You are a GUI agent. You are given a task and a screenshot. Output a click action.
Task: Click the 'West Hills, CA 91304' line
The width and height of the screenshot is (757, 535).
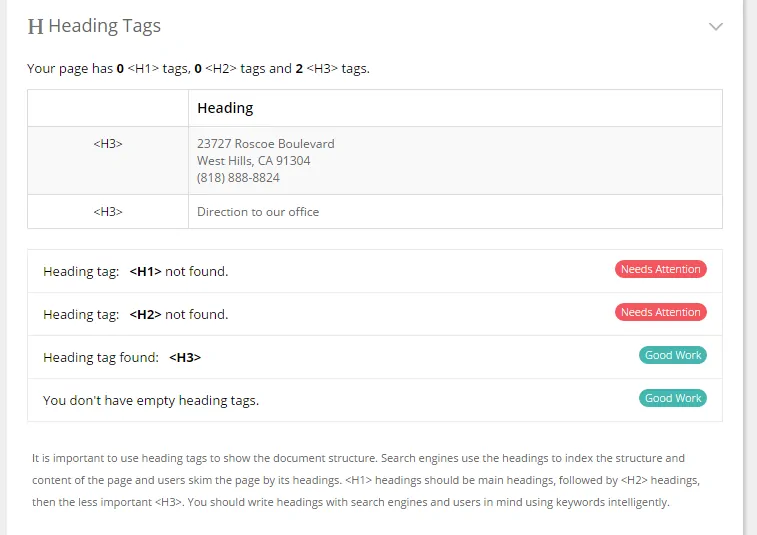click(x=253, y=161)
